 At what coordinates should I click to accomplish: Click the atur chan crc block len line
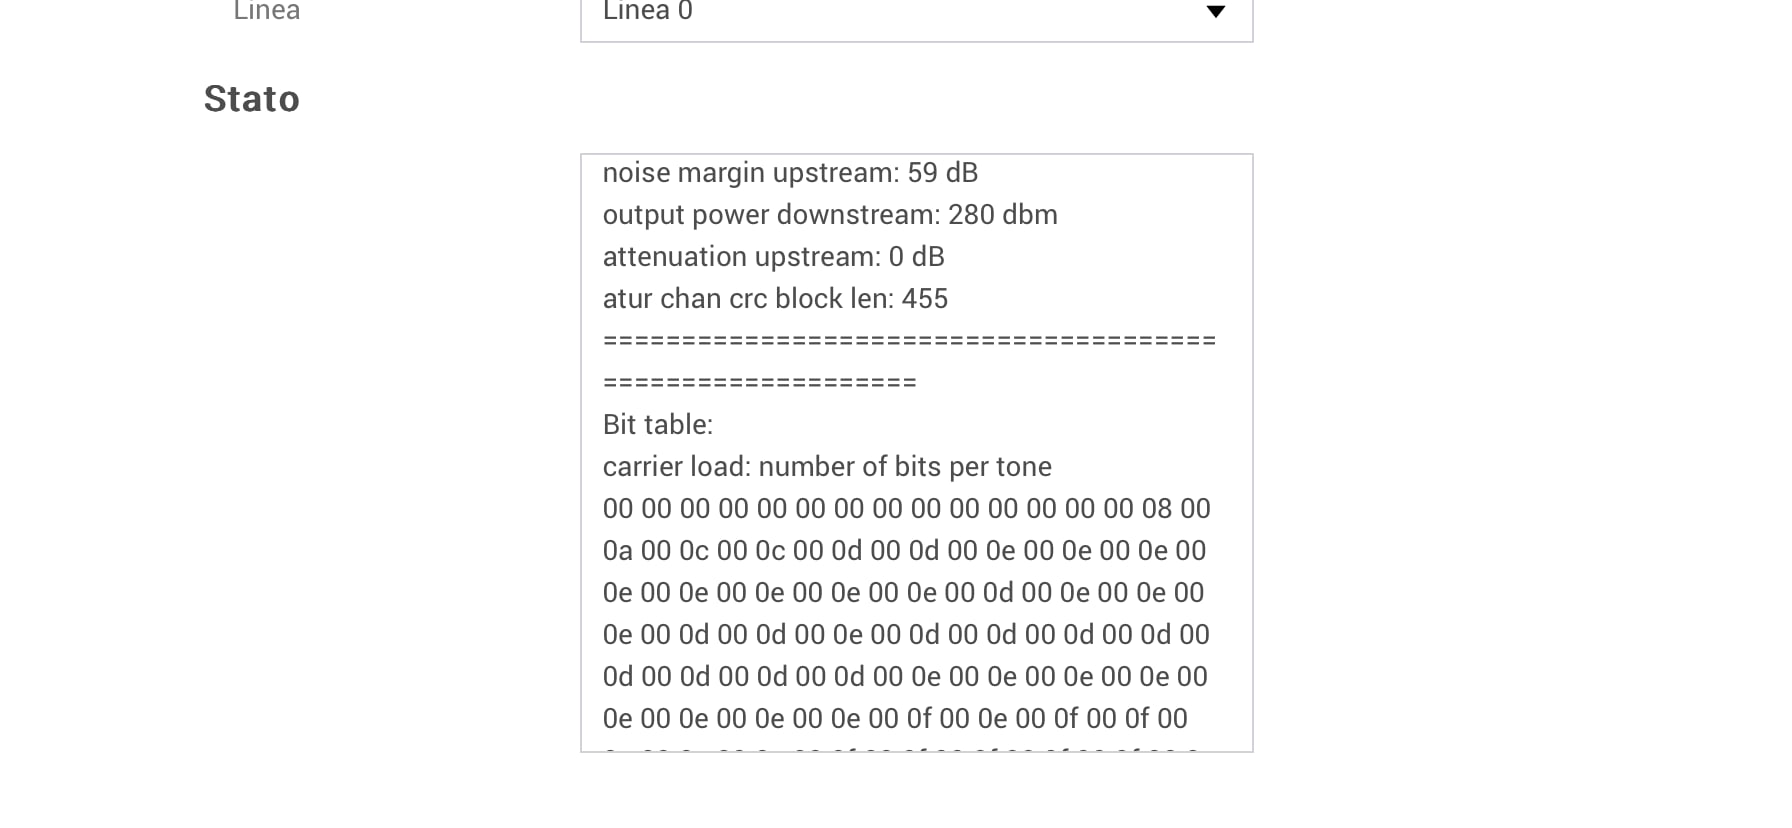pos(775,299)
